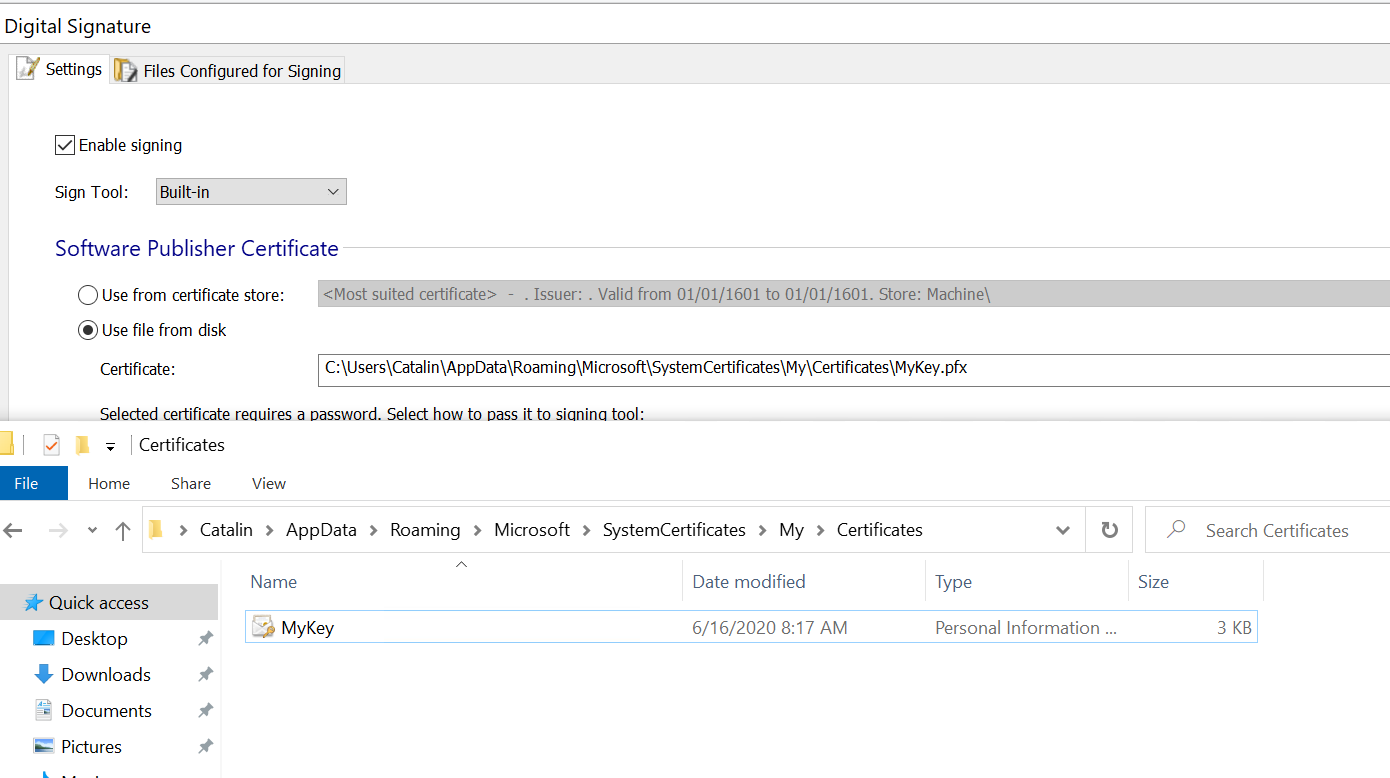
Task: Click the Pictures folder icon
Action: pyautogui.click(x=43, y=746)
